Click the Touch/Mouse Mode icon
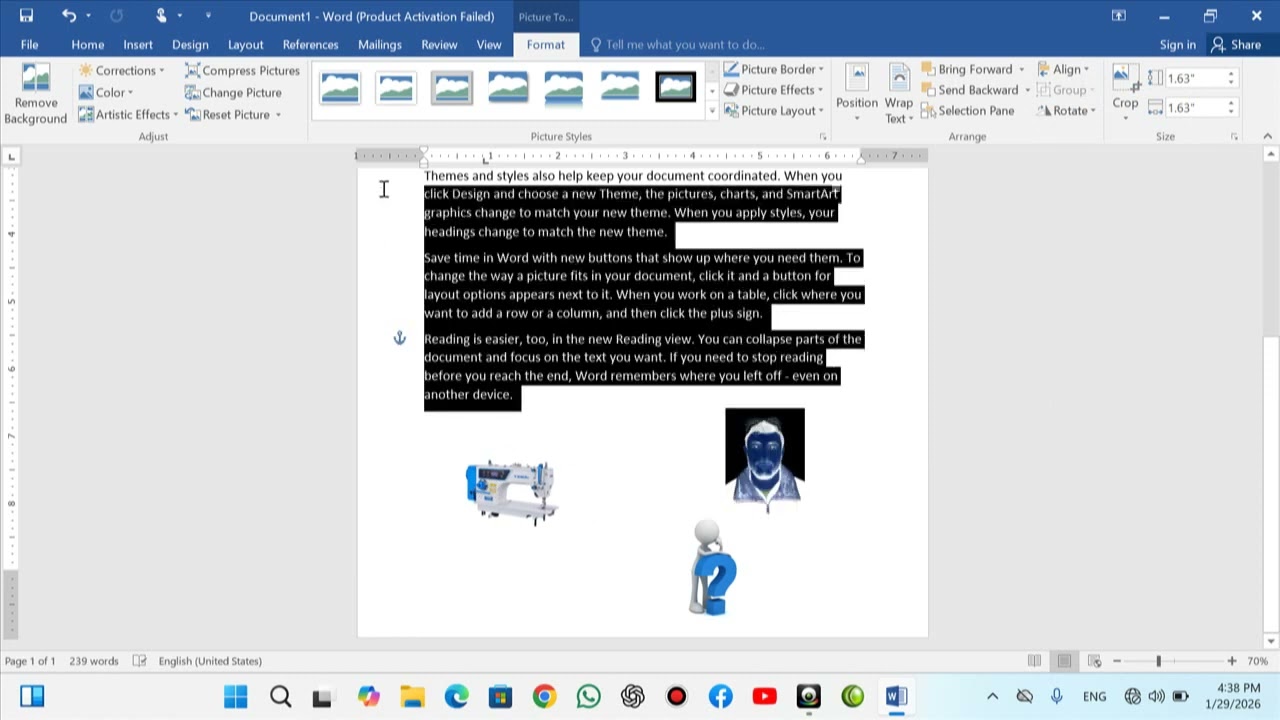Screen dimensions: 1280x720 (161, 16)
